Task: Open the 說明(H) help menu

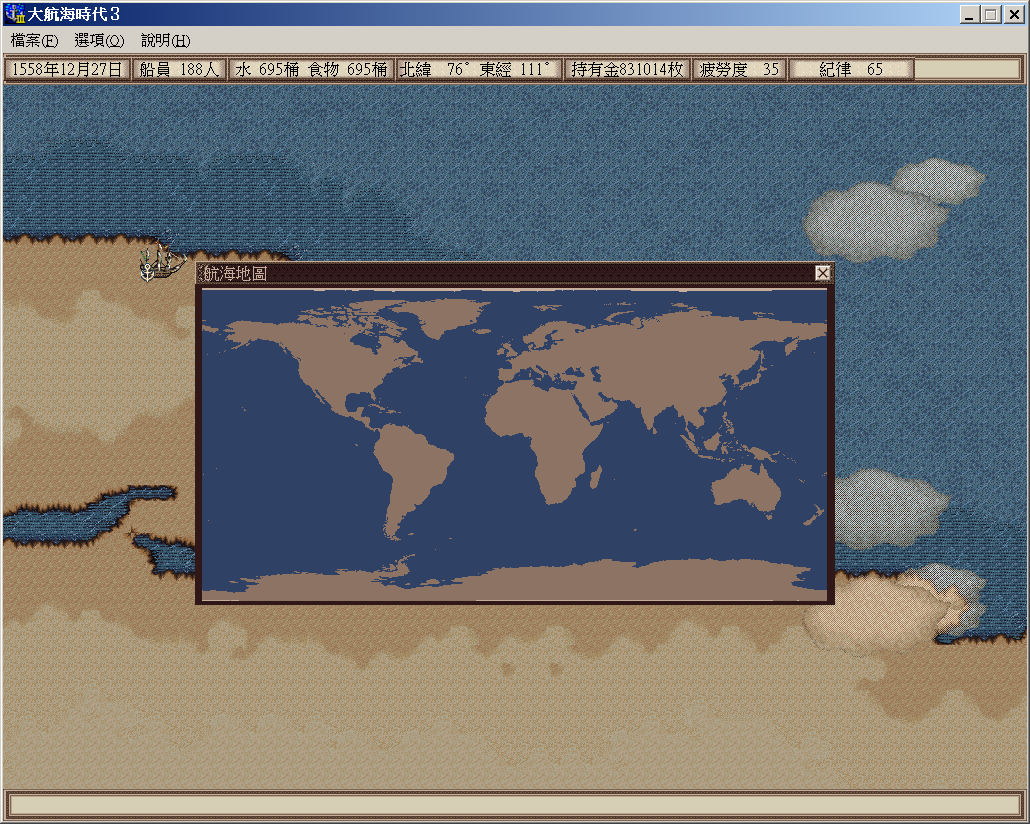Action: [x=165, y=41]
